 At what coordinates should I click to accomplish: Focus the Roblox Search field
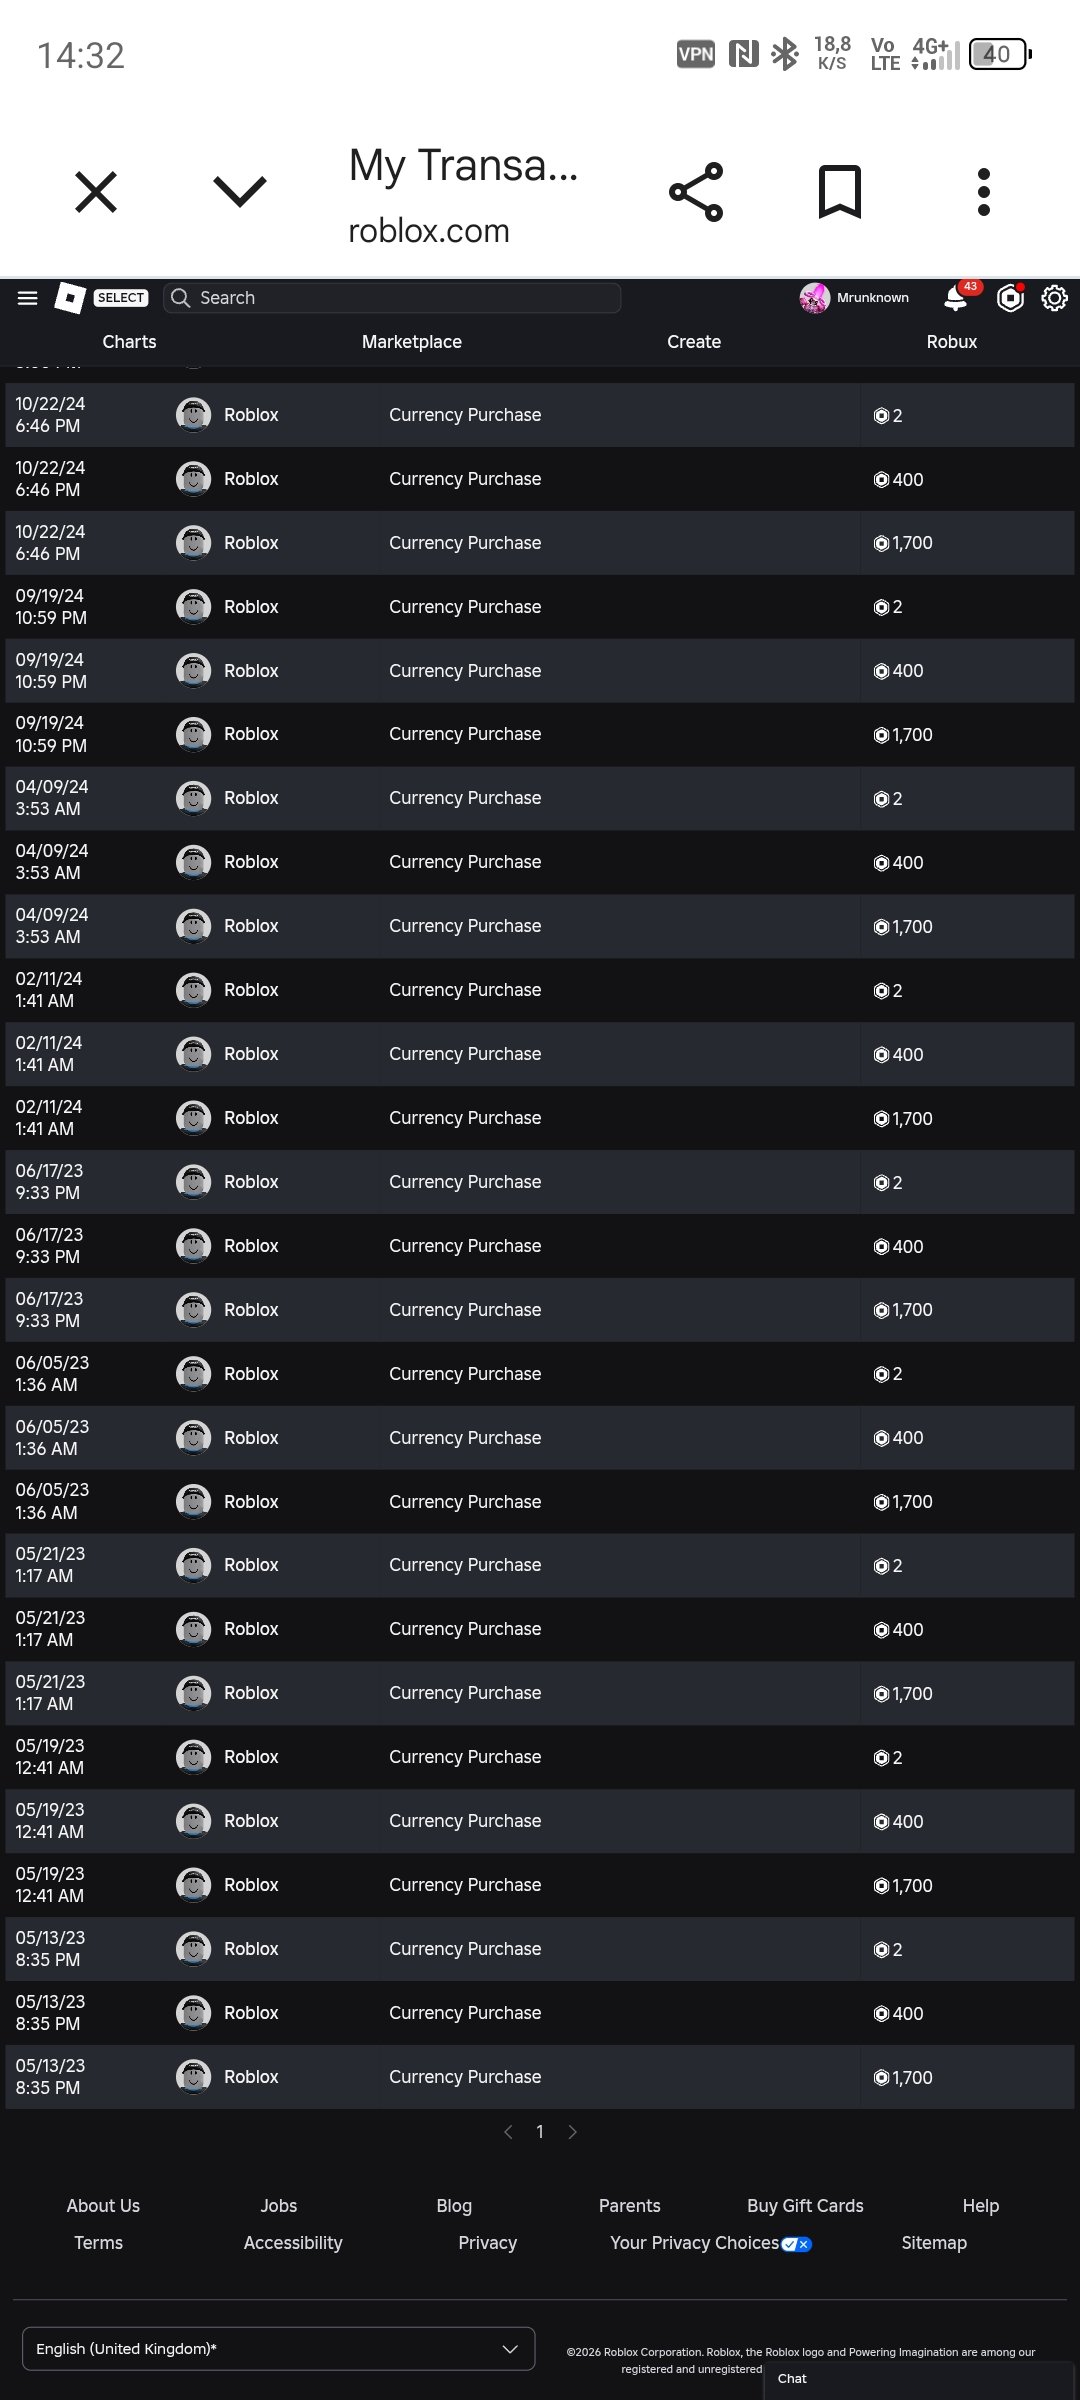click(x=392, y=298)
